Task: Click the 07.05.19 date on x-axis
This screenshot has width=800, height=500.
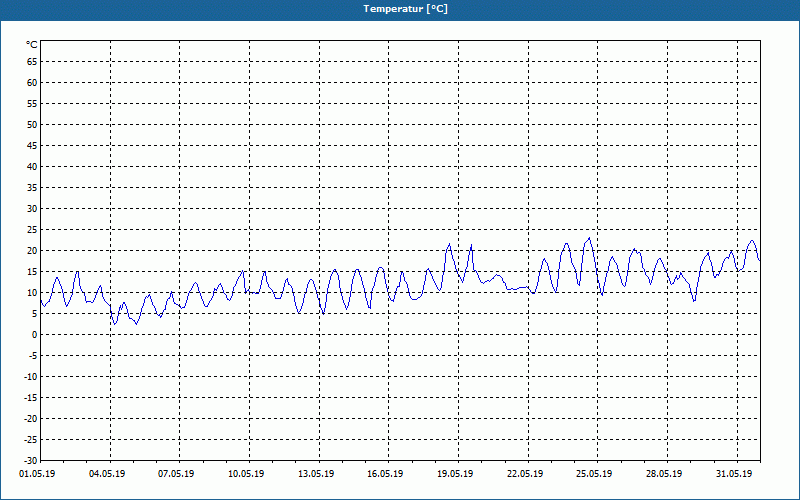Action: 177,474
